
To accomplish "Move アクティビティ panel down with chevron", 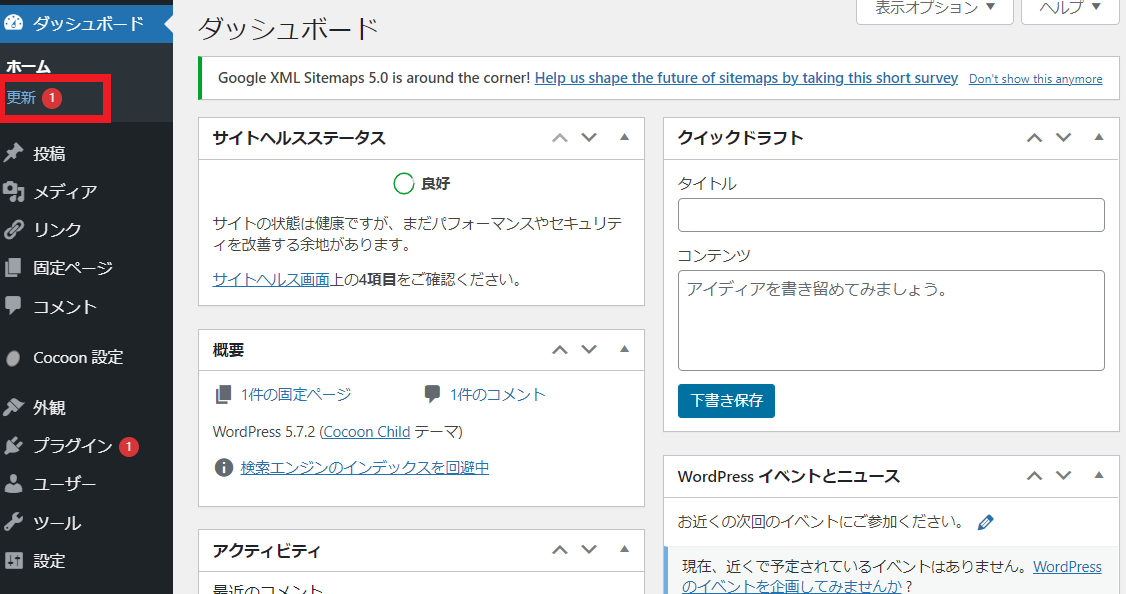I will (x=589, y=549).
